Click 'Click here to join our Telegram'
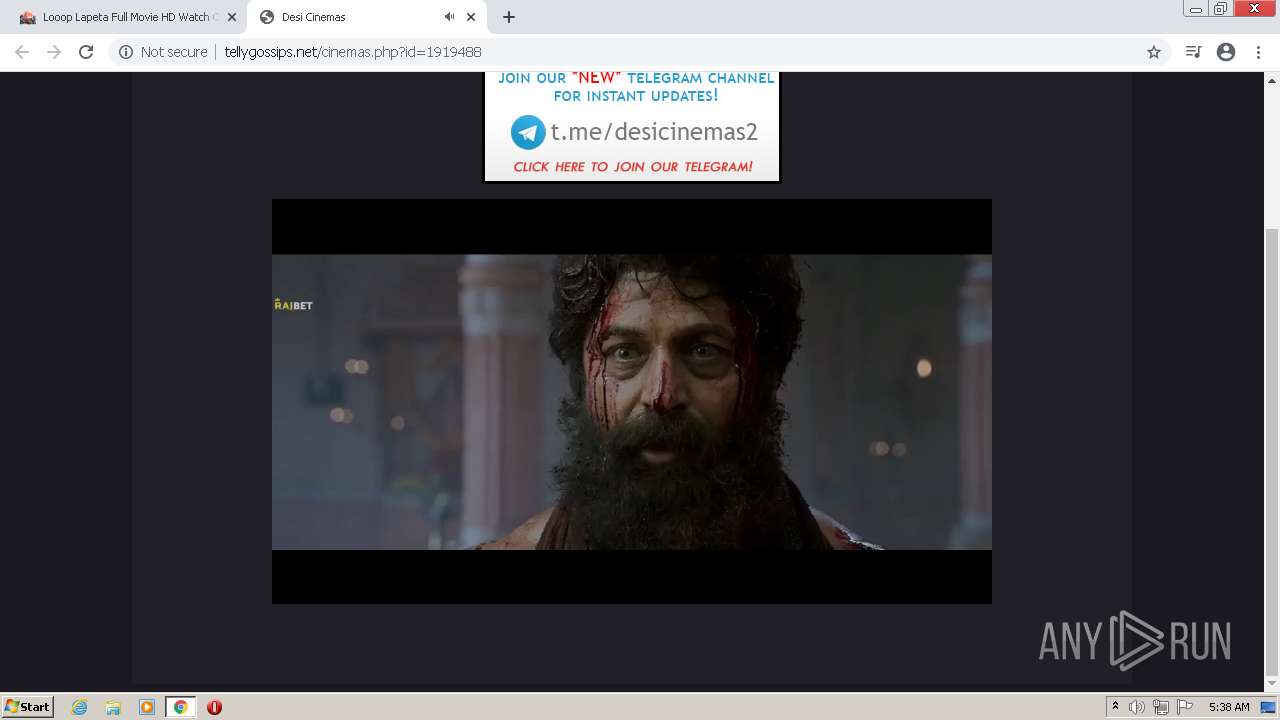The height and width of the screenshot is (720, 1280). tap(633, 167)
